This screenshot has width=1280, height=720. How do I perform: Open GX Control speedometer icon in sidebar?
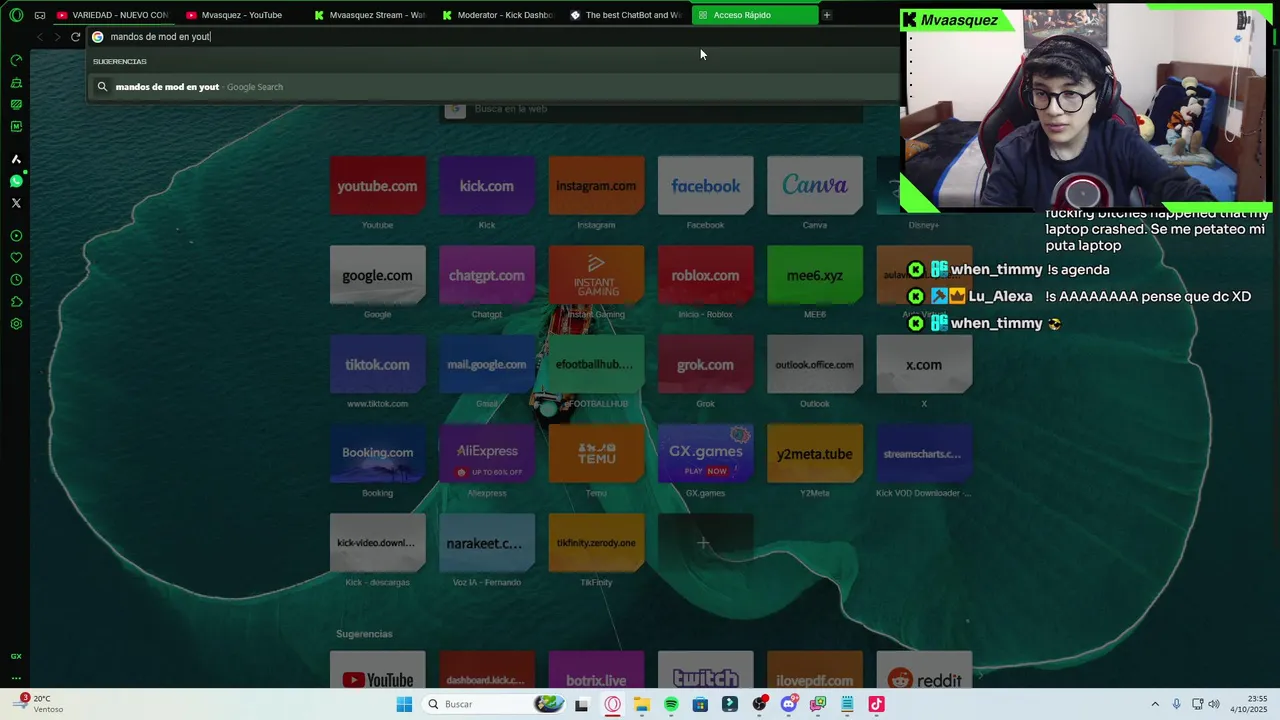(16, 61)
